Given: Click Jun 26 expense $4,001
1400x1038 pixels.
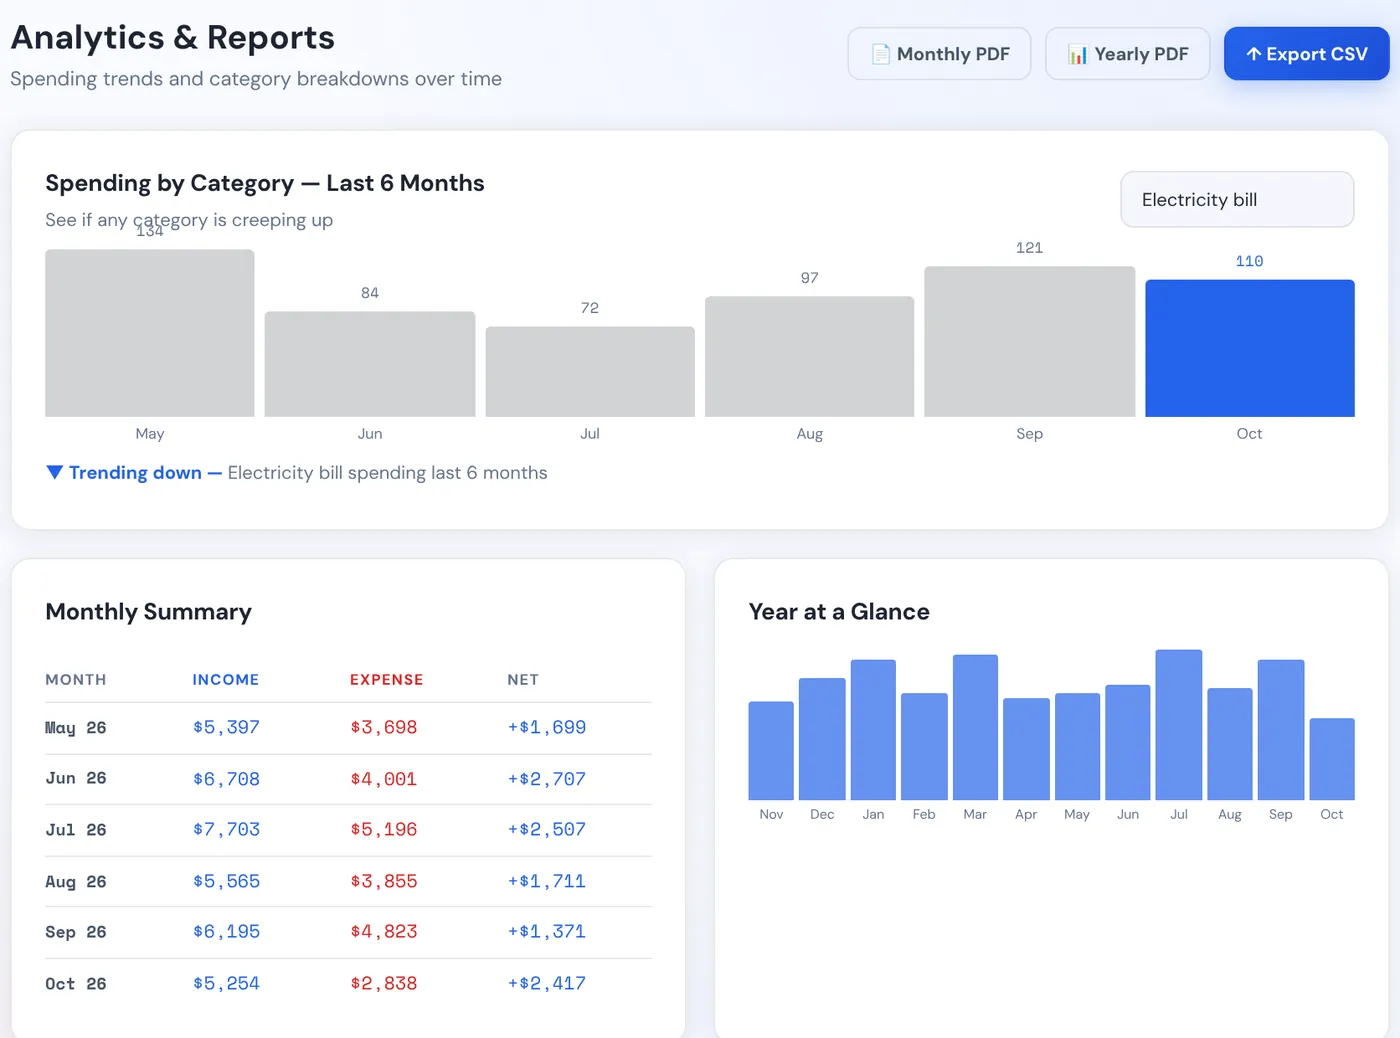Looking at the screenshot, I should 384,779.
